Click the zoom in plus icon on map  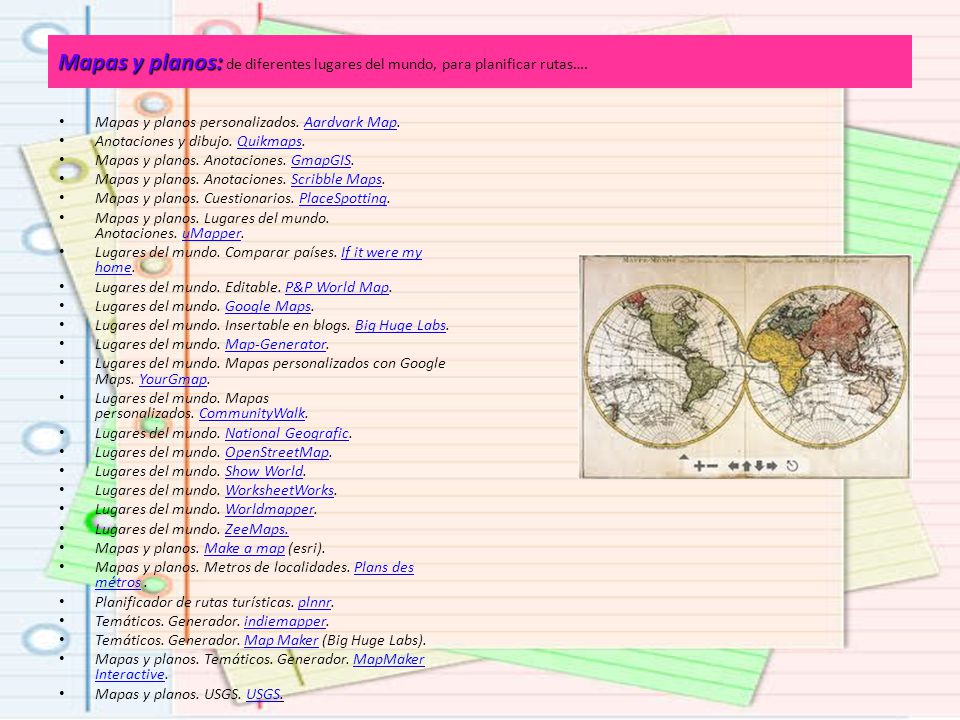pyautogui.click(x=699, y=466)
